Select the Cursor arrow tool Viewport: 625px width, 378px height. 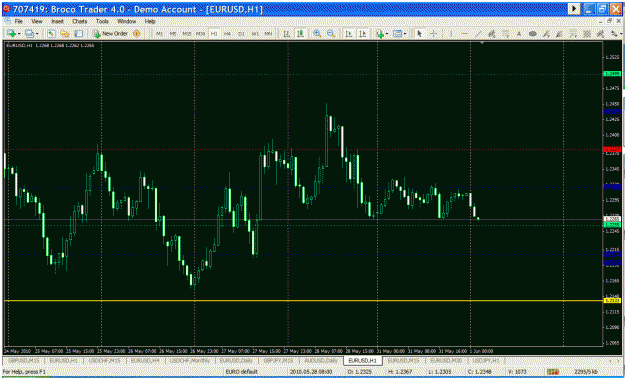419,34
